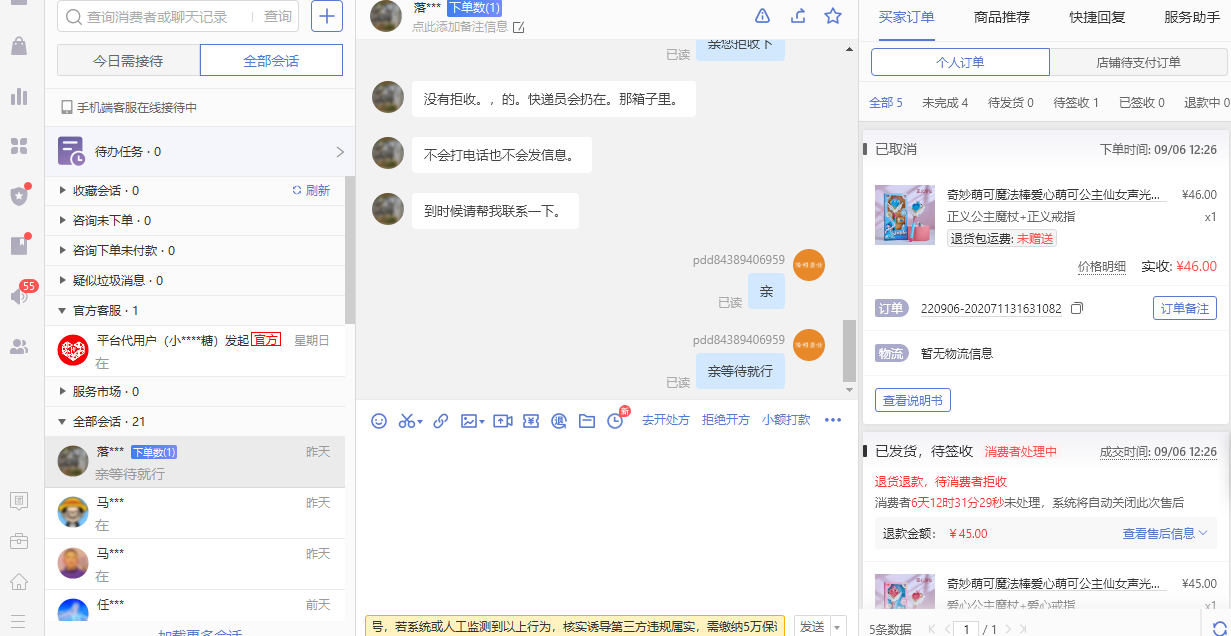Switch to 今日需接待 conversation filter

128,61
